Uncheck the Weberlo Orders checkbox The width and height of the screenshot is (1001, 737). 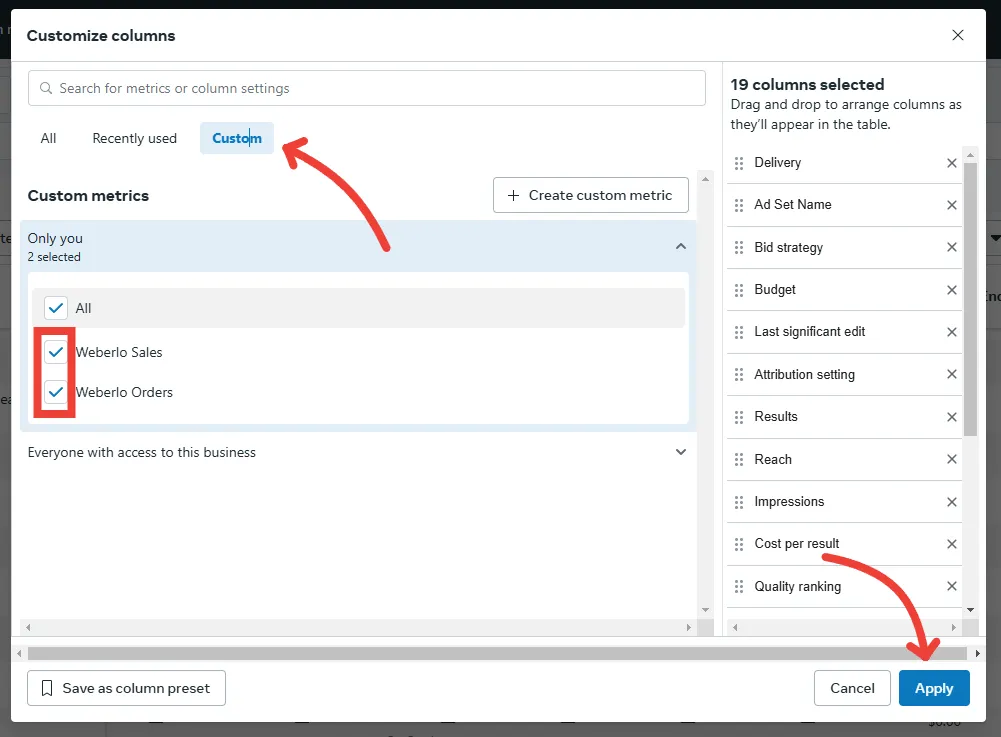pos(56,391)
